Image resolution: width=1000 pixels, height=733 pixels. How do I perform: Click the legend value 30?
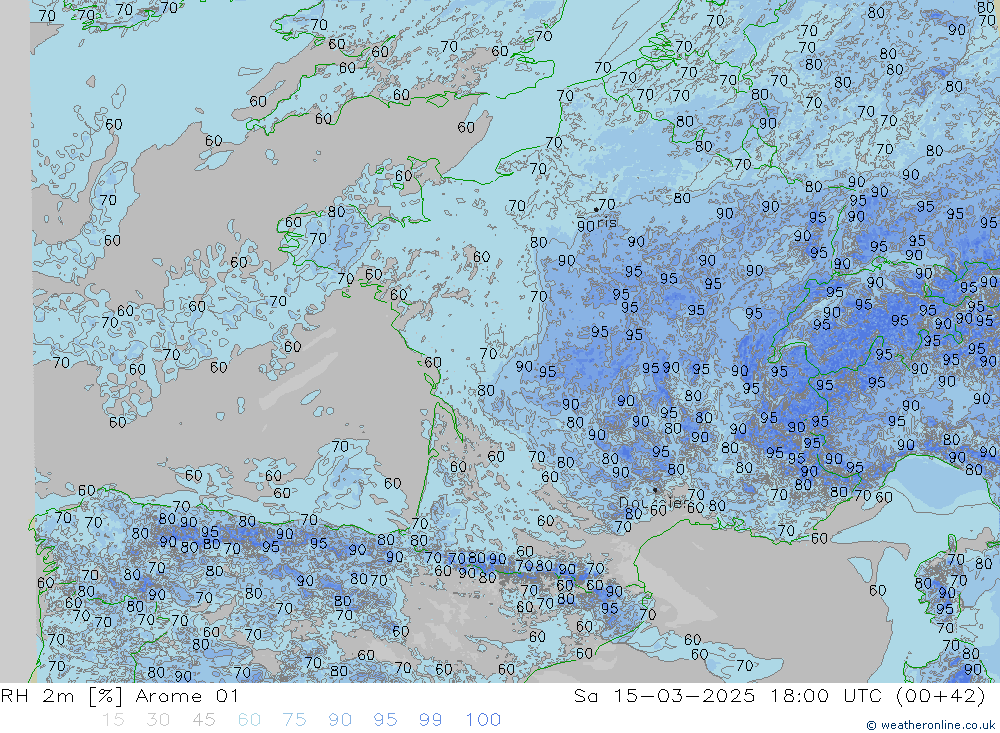point(158,720)
